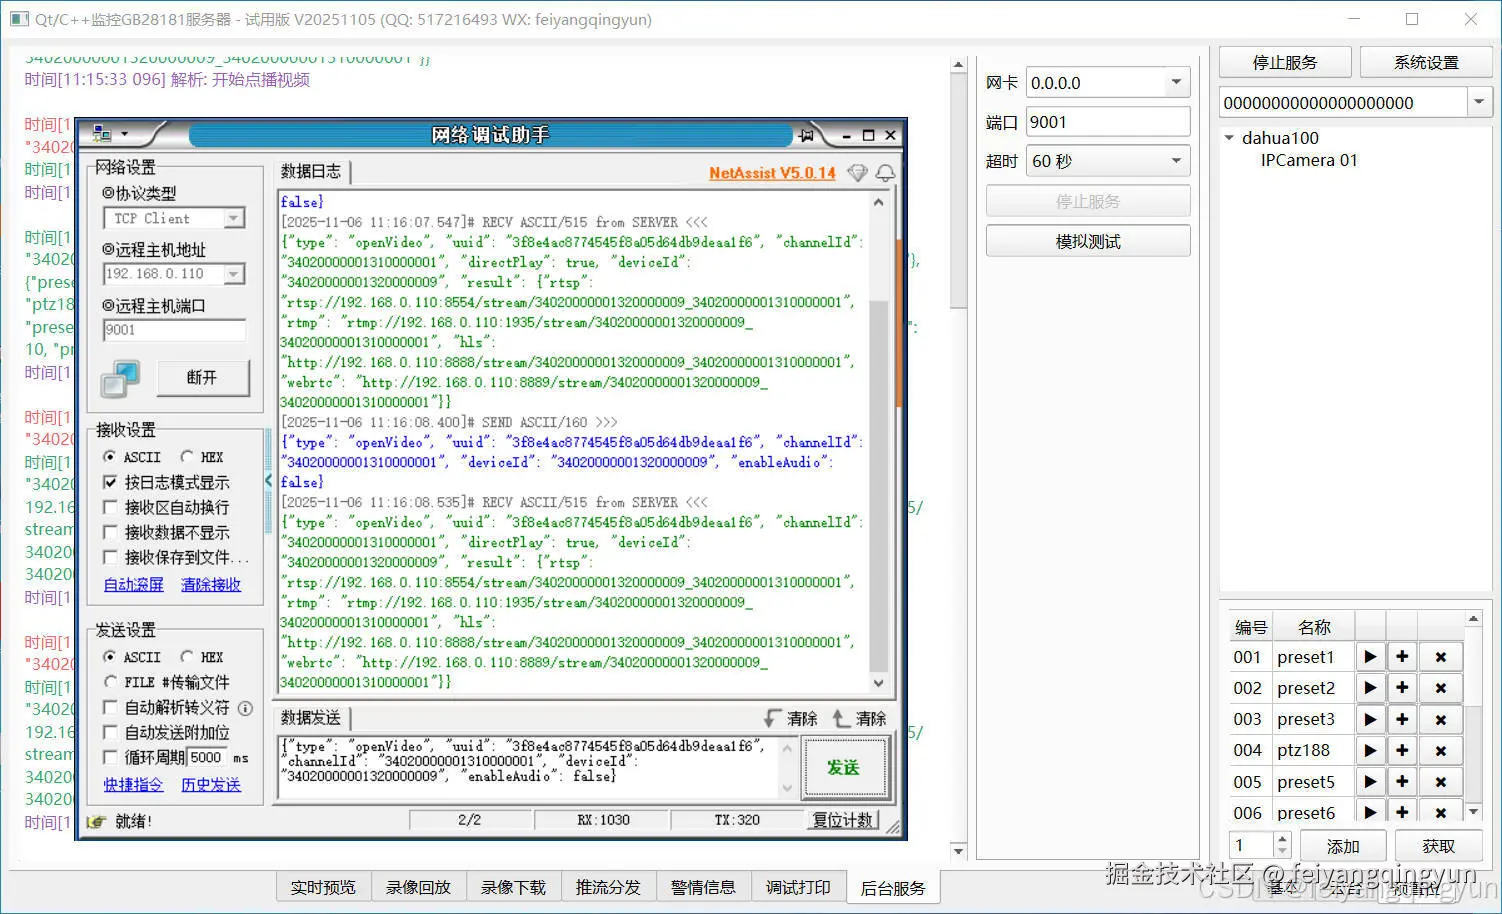The height and width of the screenshot is (914, 1502).
Task: Clear send area with first 清除 icon
Action: (772, 718)
